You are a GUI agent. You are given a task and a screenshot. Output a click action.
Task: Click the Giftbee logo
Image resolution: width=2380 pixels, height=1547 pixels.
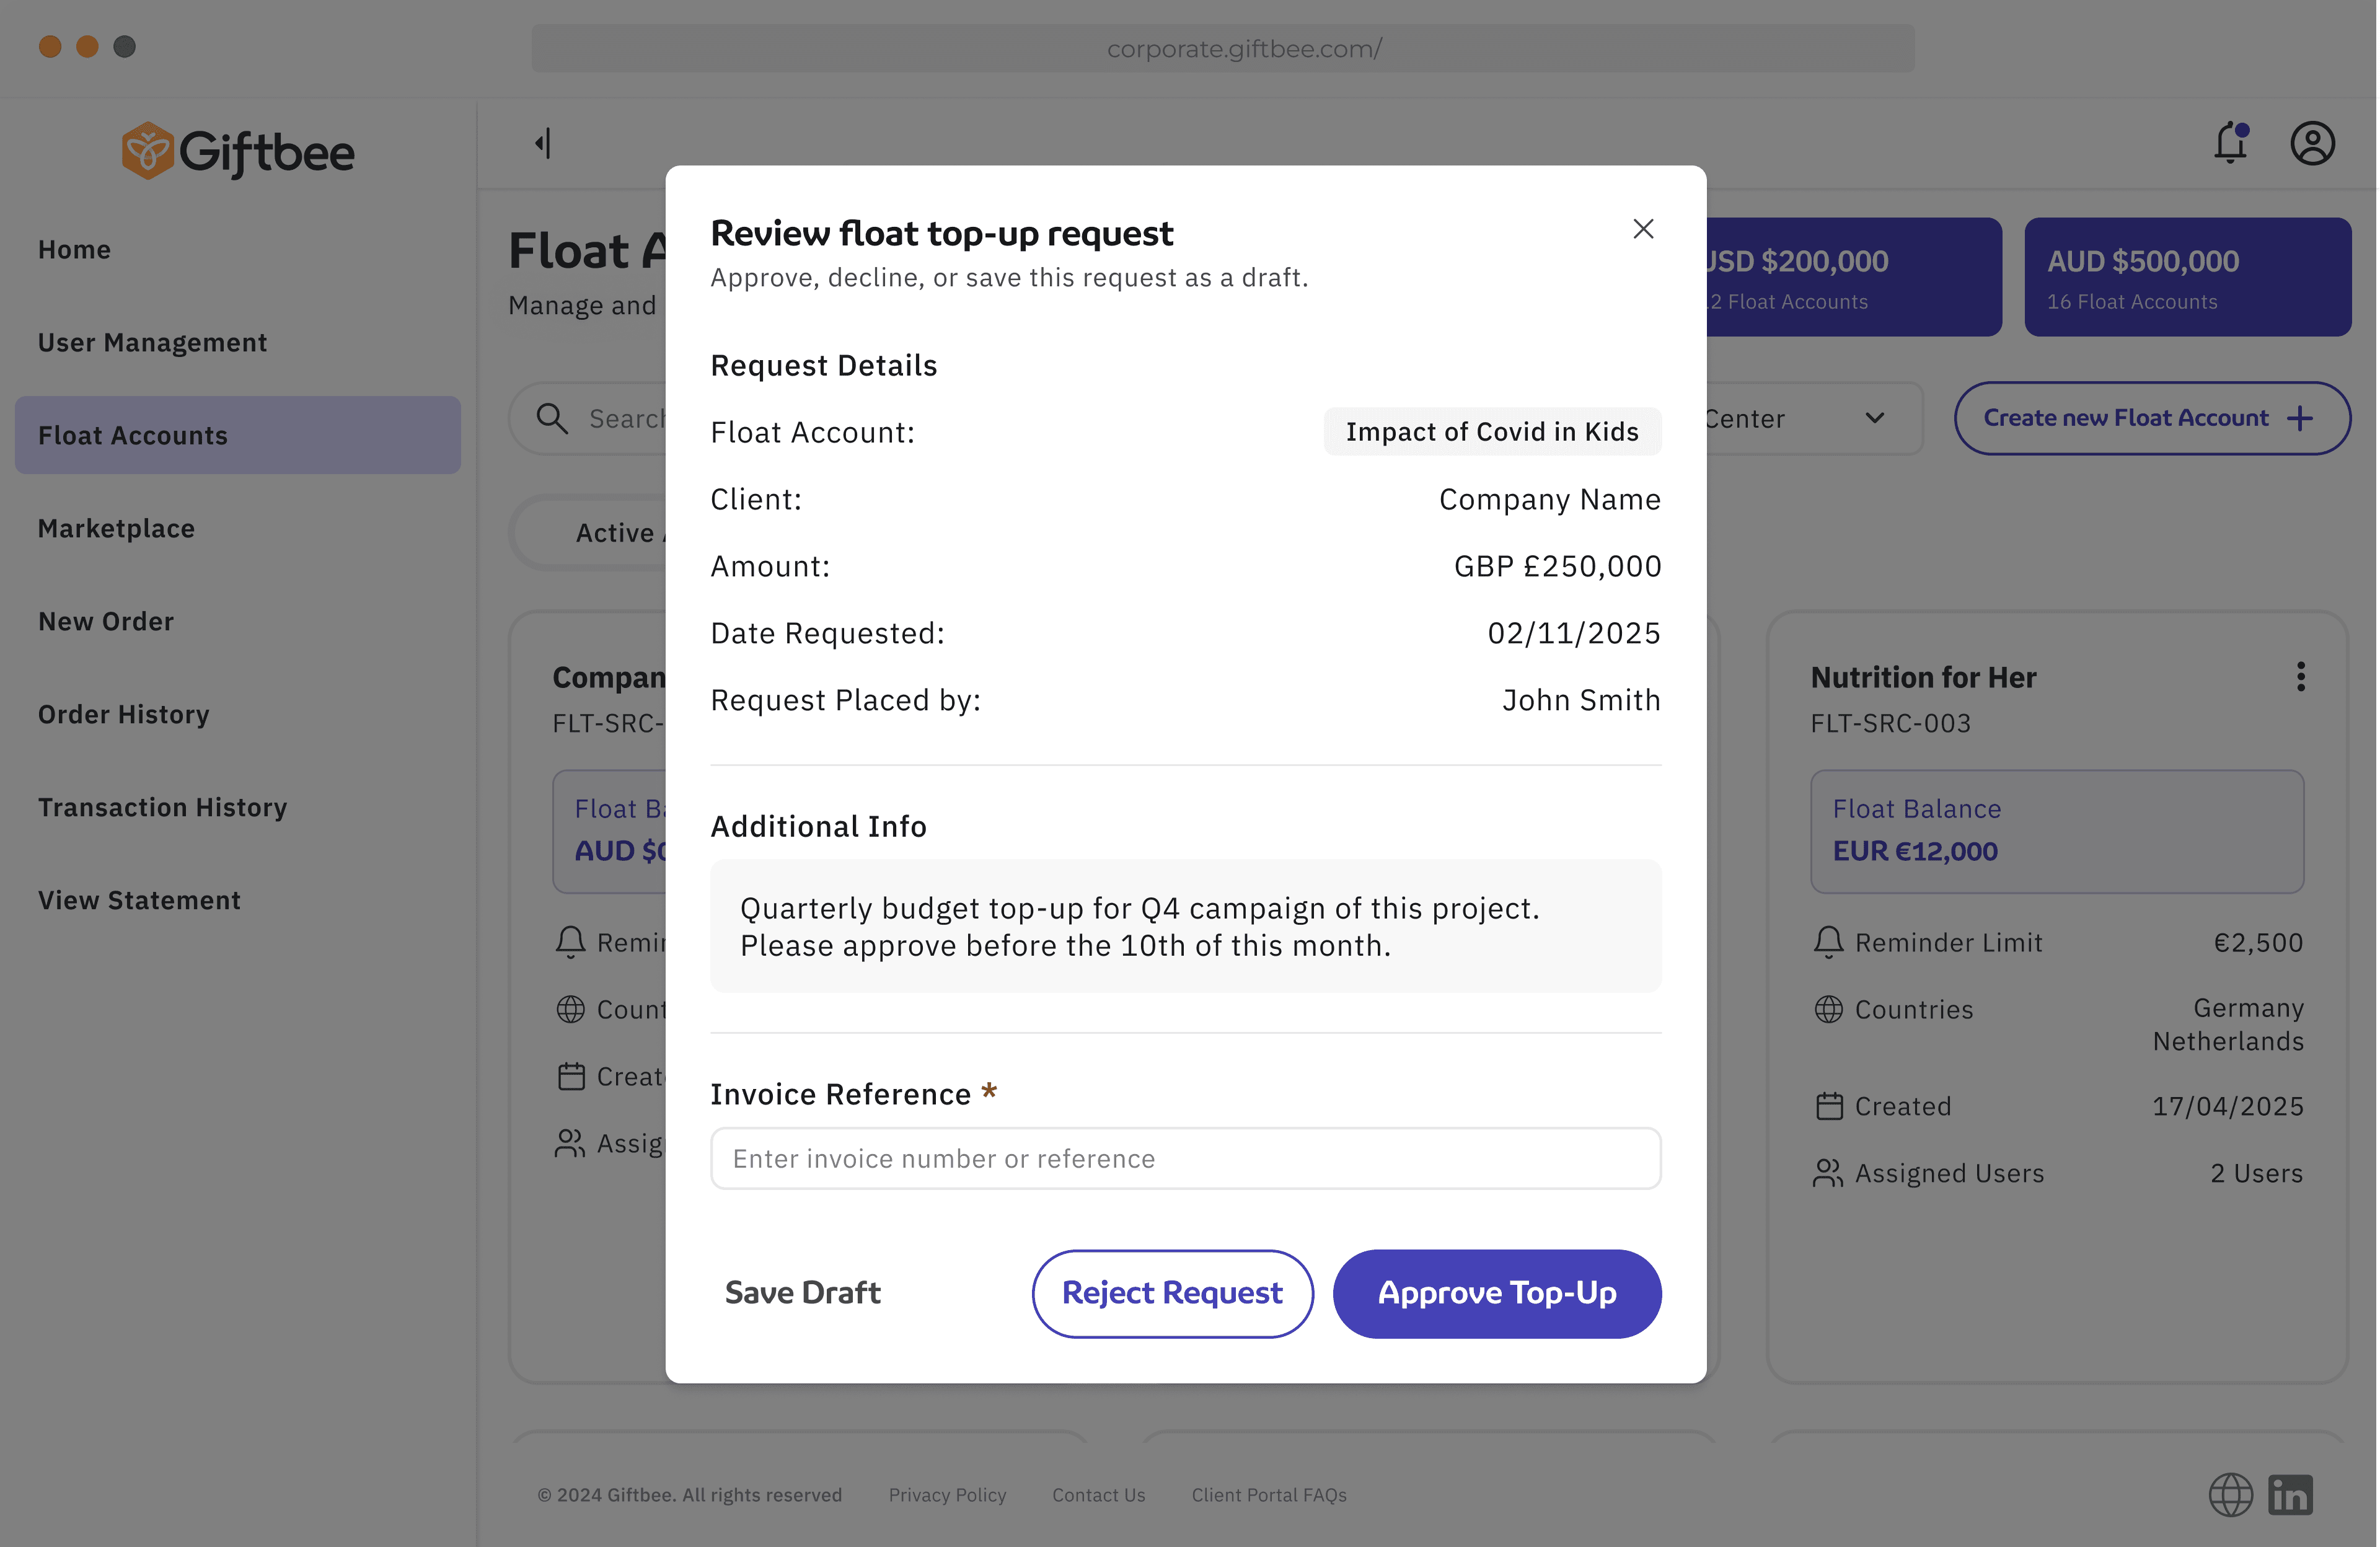(238, 151)
